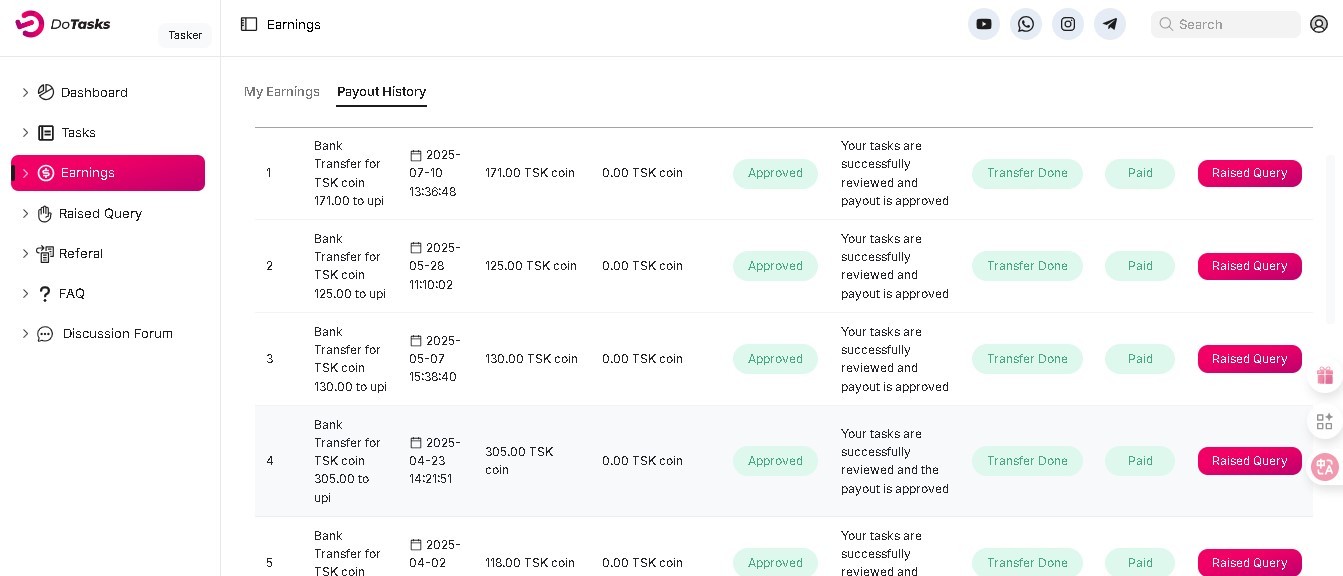This screenshot has height=576, width=1343.
Task: Click Raised Query button for 171.00 payout
Action: point(1249,173)
